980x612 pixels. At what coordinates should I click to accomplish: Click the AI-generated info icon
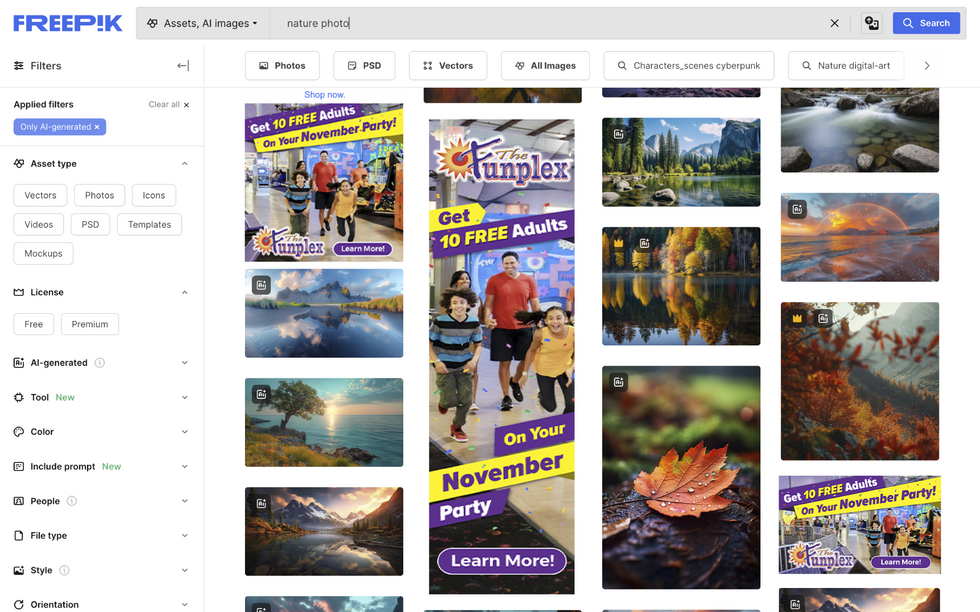click(99, 363)
